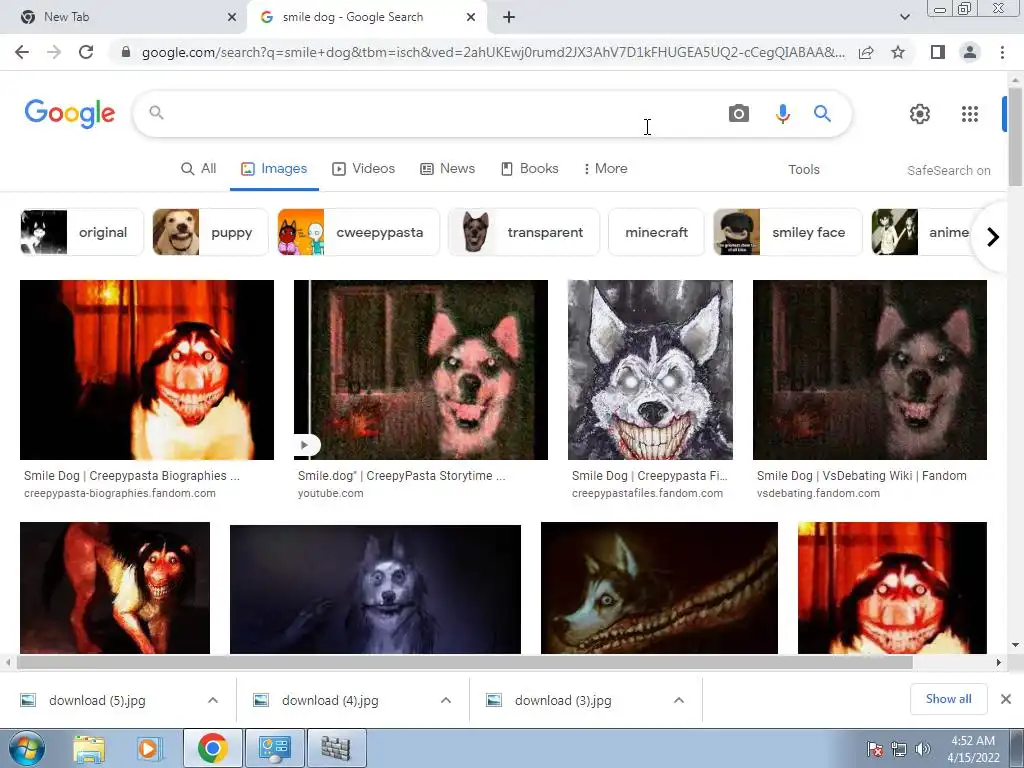Expand the More search categories menu
The image size is (1024, 768).
click(605, 168)
